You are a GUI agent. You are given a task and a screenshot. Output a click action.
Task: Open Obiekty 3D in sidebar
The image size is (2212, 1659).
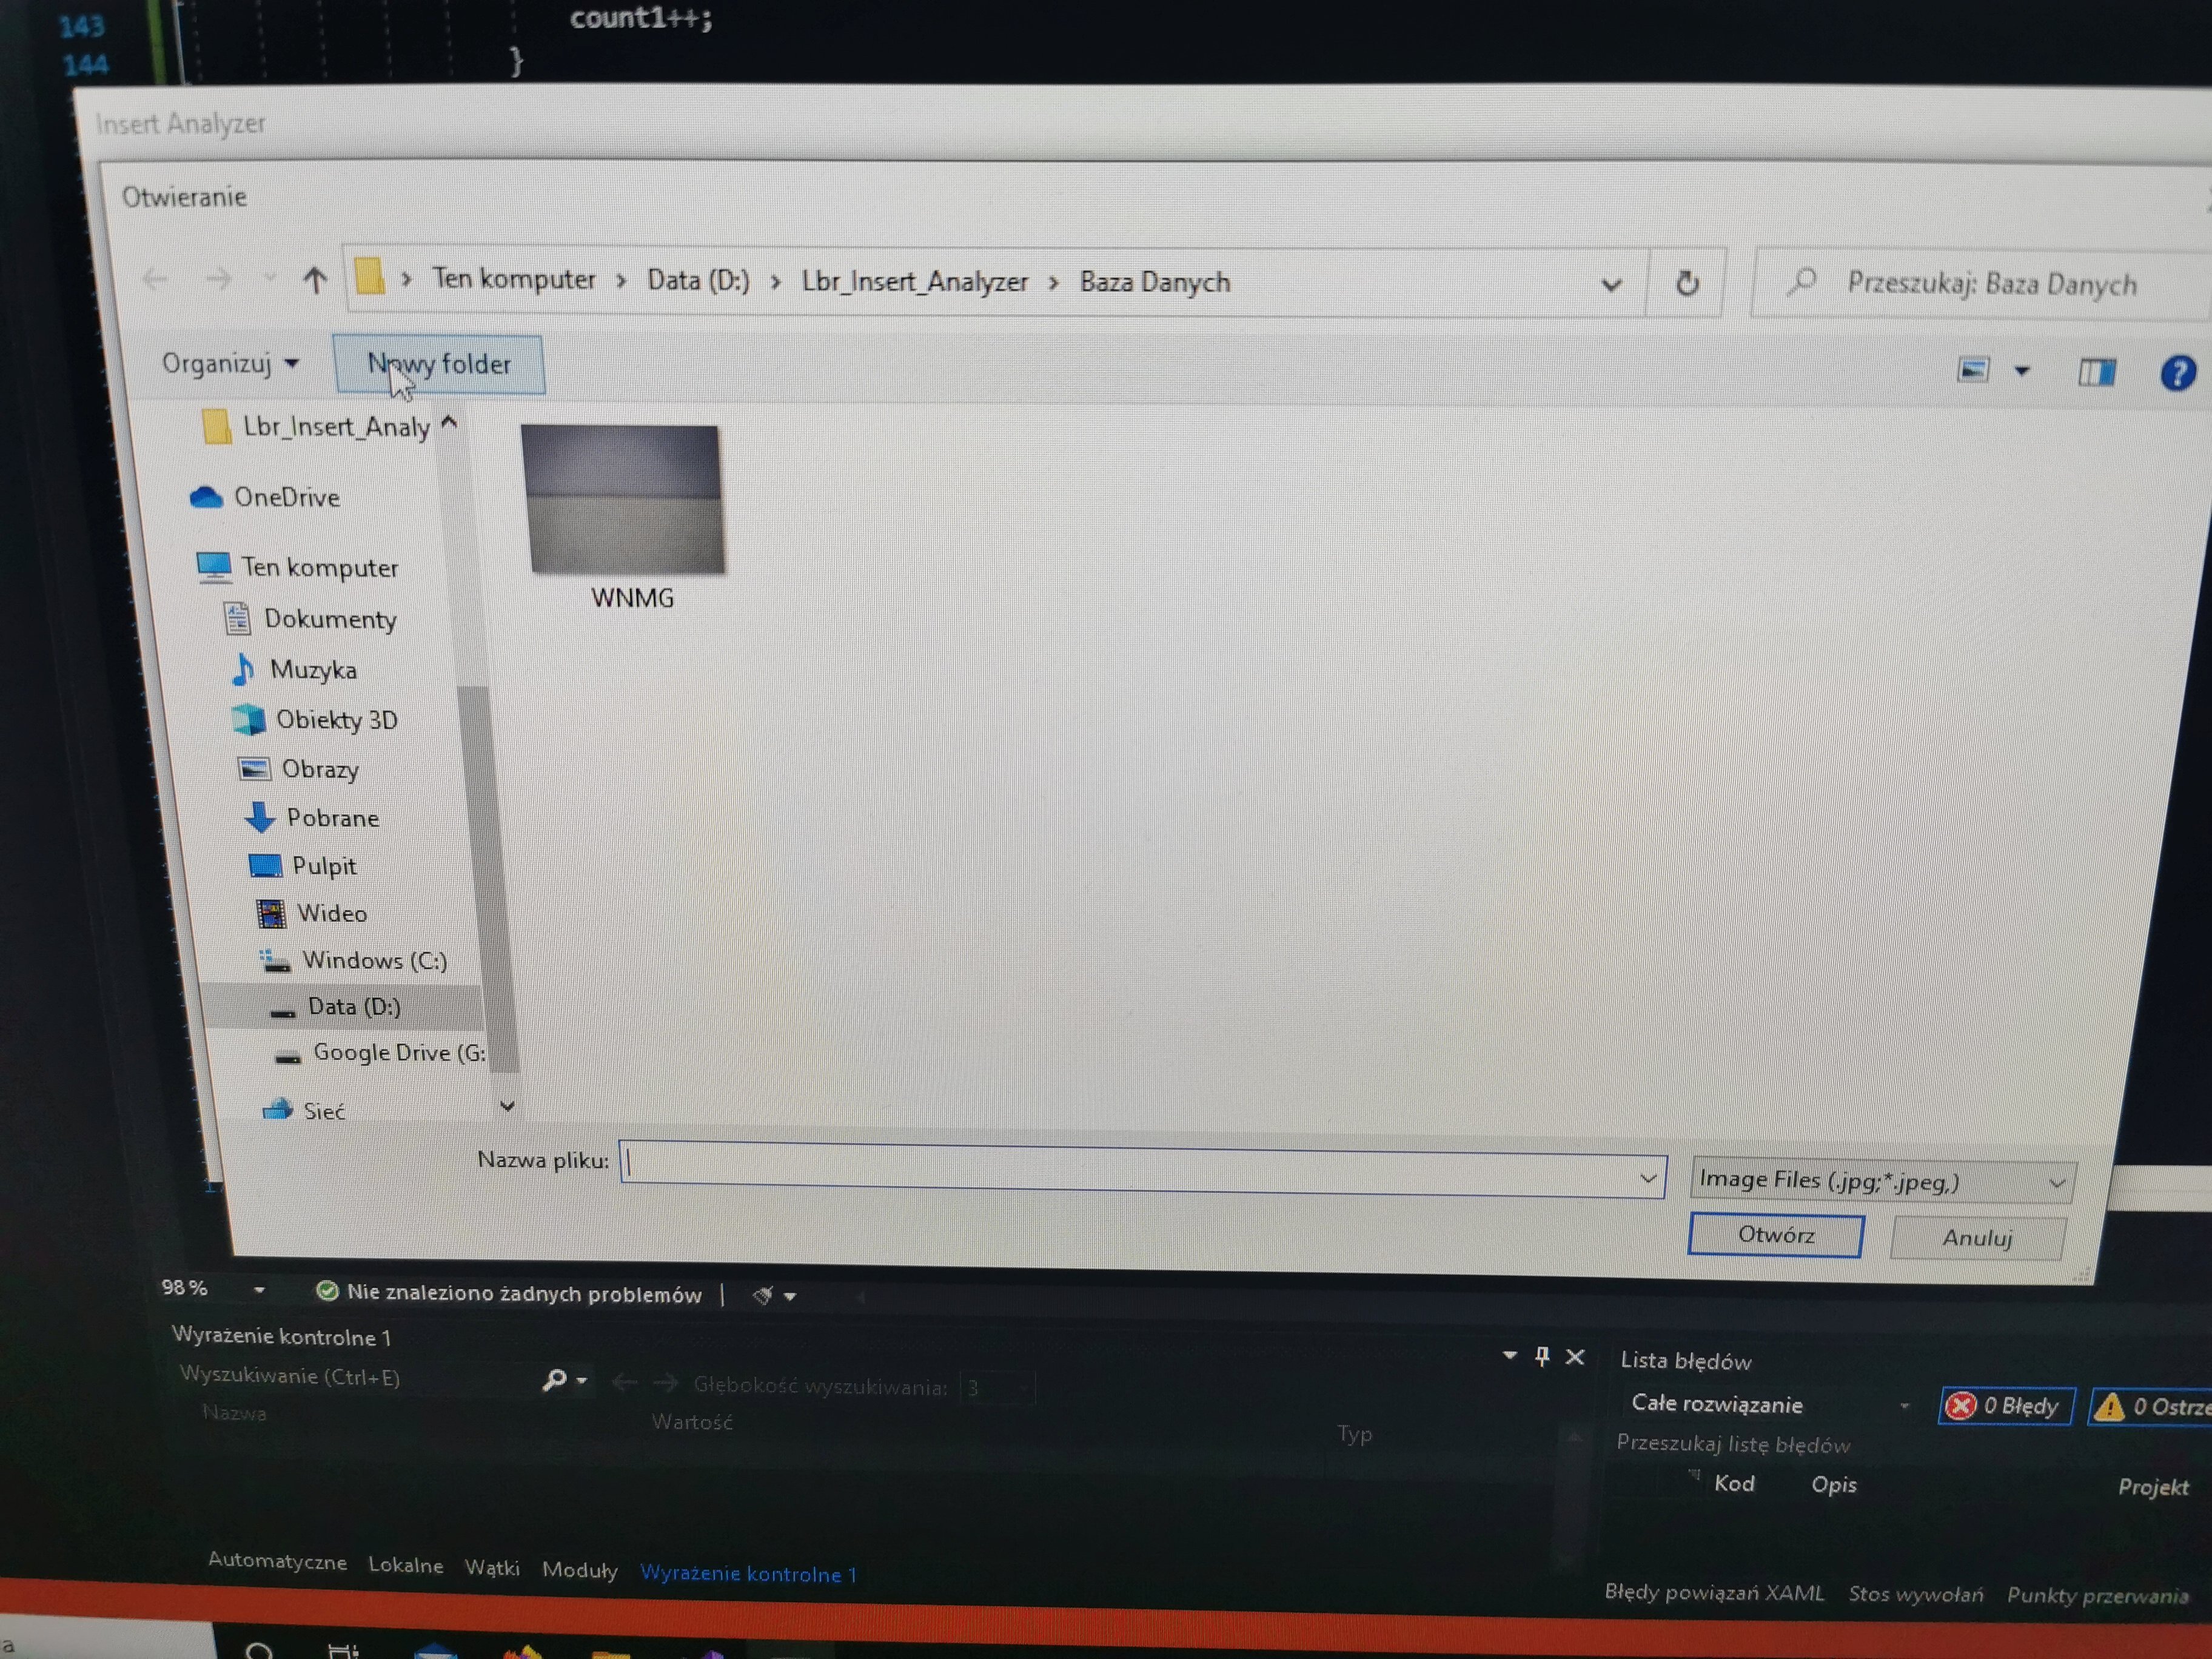click(x=315, y=719)
